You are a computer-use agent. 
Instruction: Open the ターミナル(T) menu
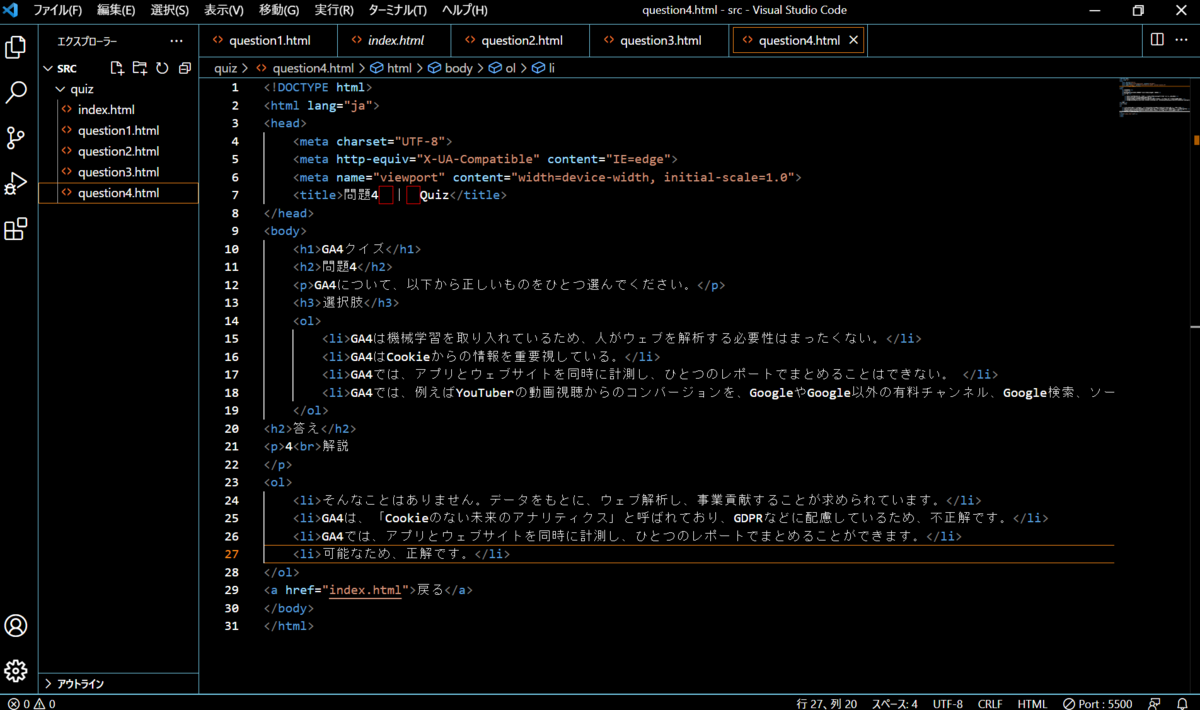tap(397, 10)
